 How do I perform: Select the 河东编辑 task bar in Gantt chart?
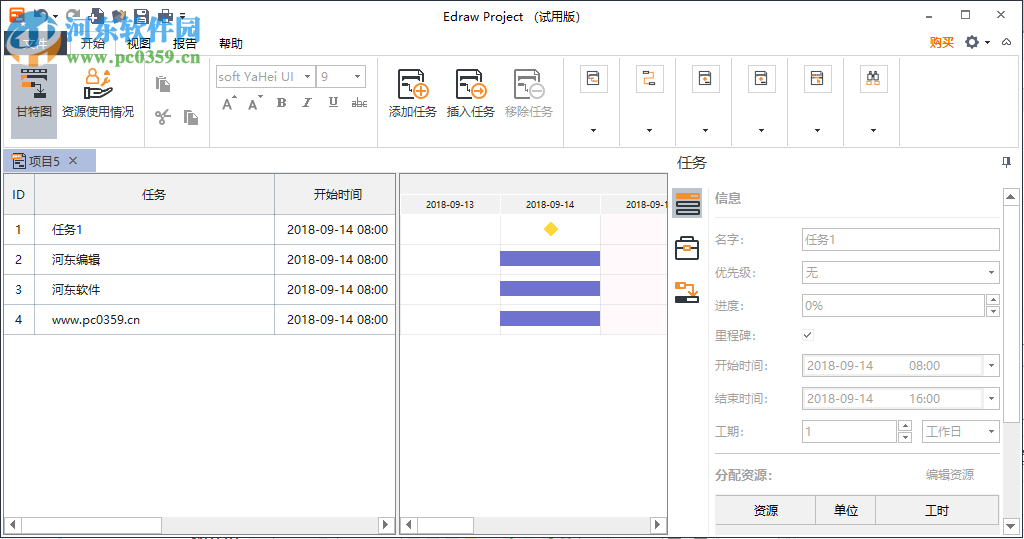click(x=550, y=259)
